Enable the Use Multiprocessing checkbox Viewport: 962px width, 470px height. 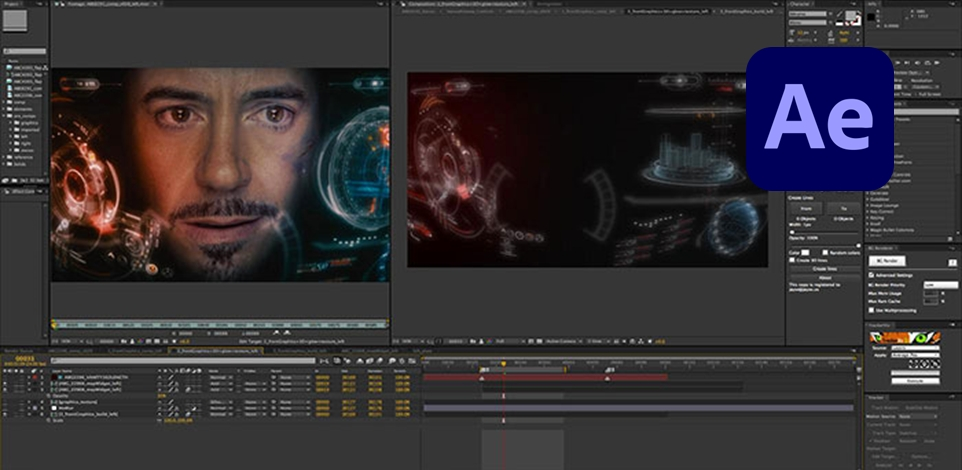871,311
